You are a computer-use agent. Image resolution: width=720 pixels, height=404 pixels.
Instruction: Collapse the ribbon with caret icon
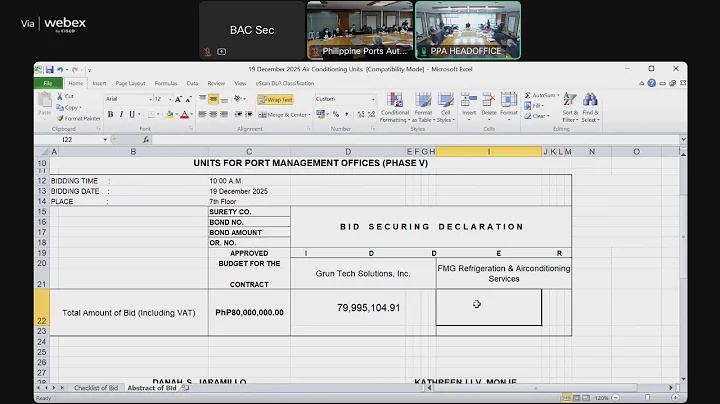[x=641, y=84]
